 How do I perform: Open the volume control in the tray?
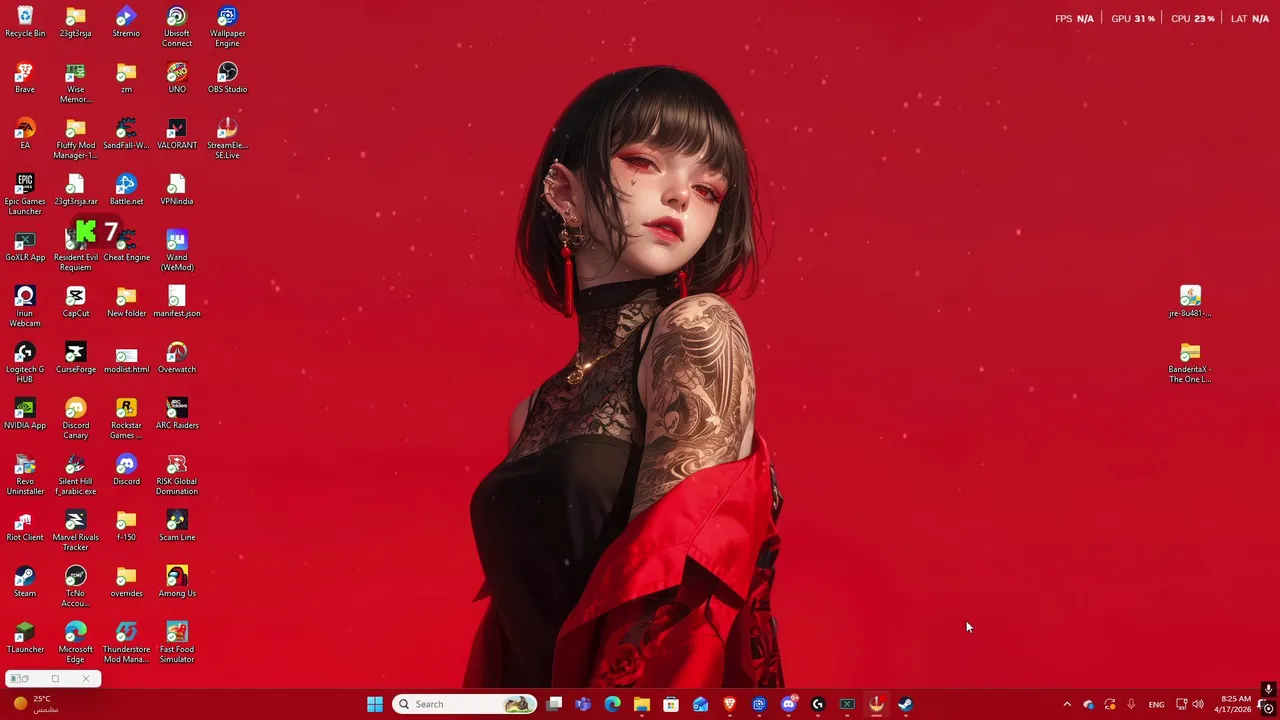click(x=1198, y=704)
